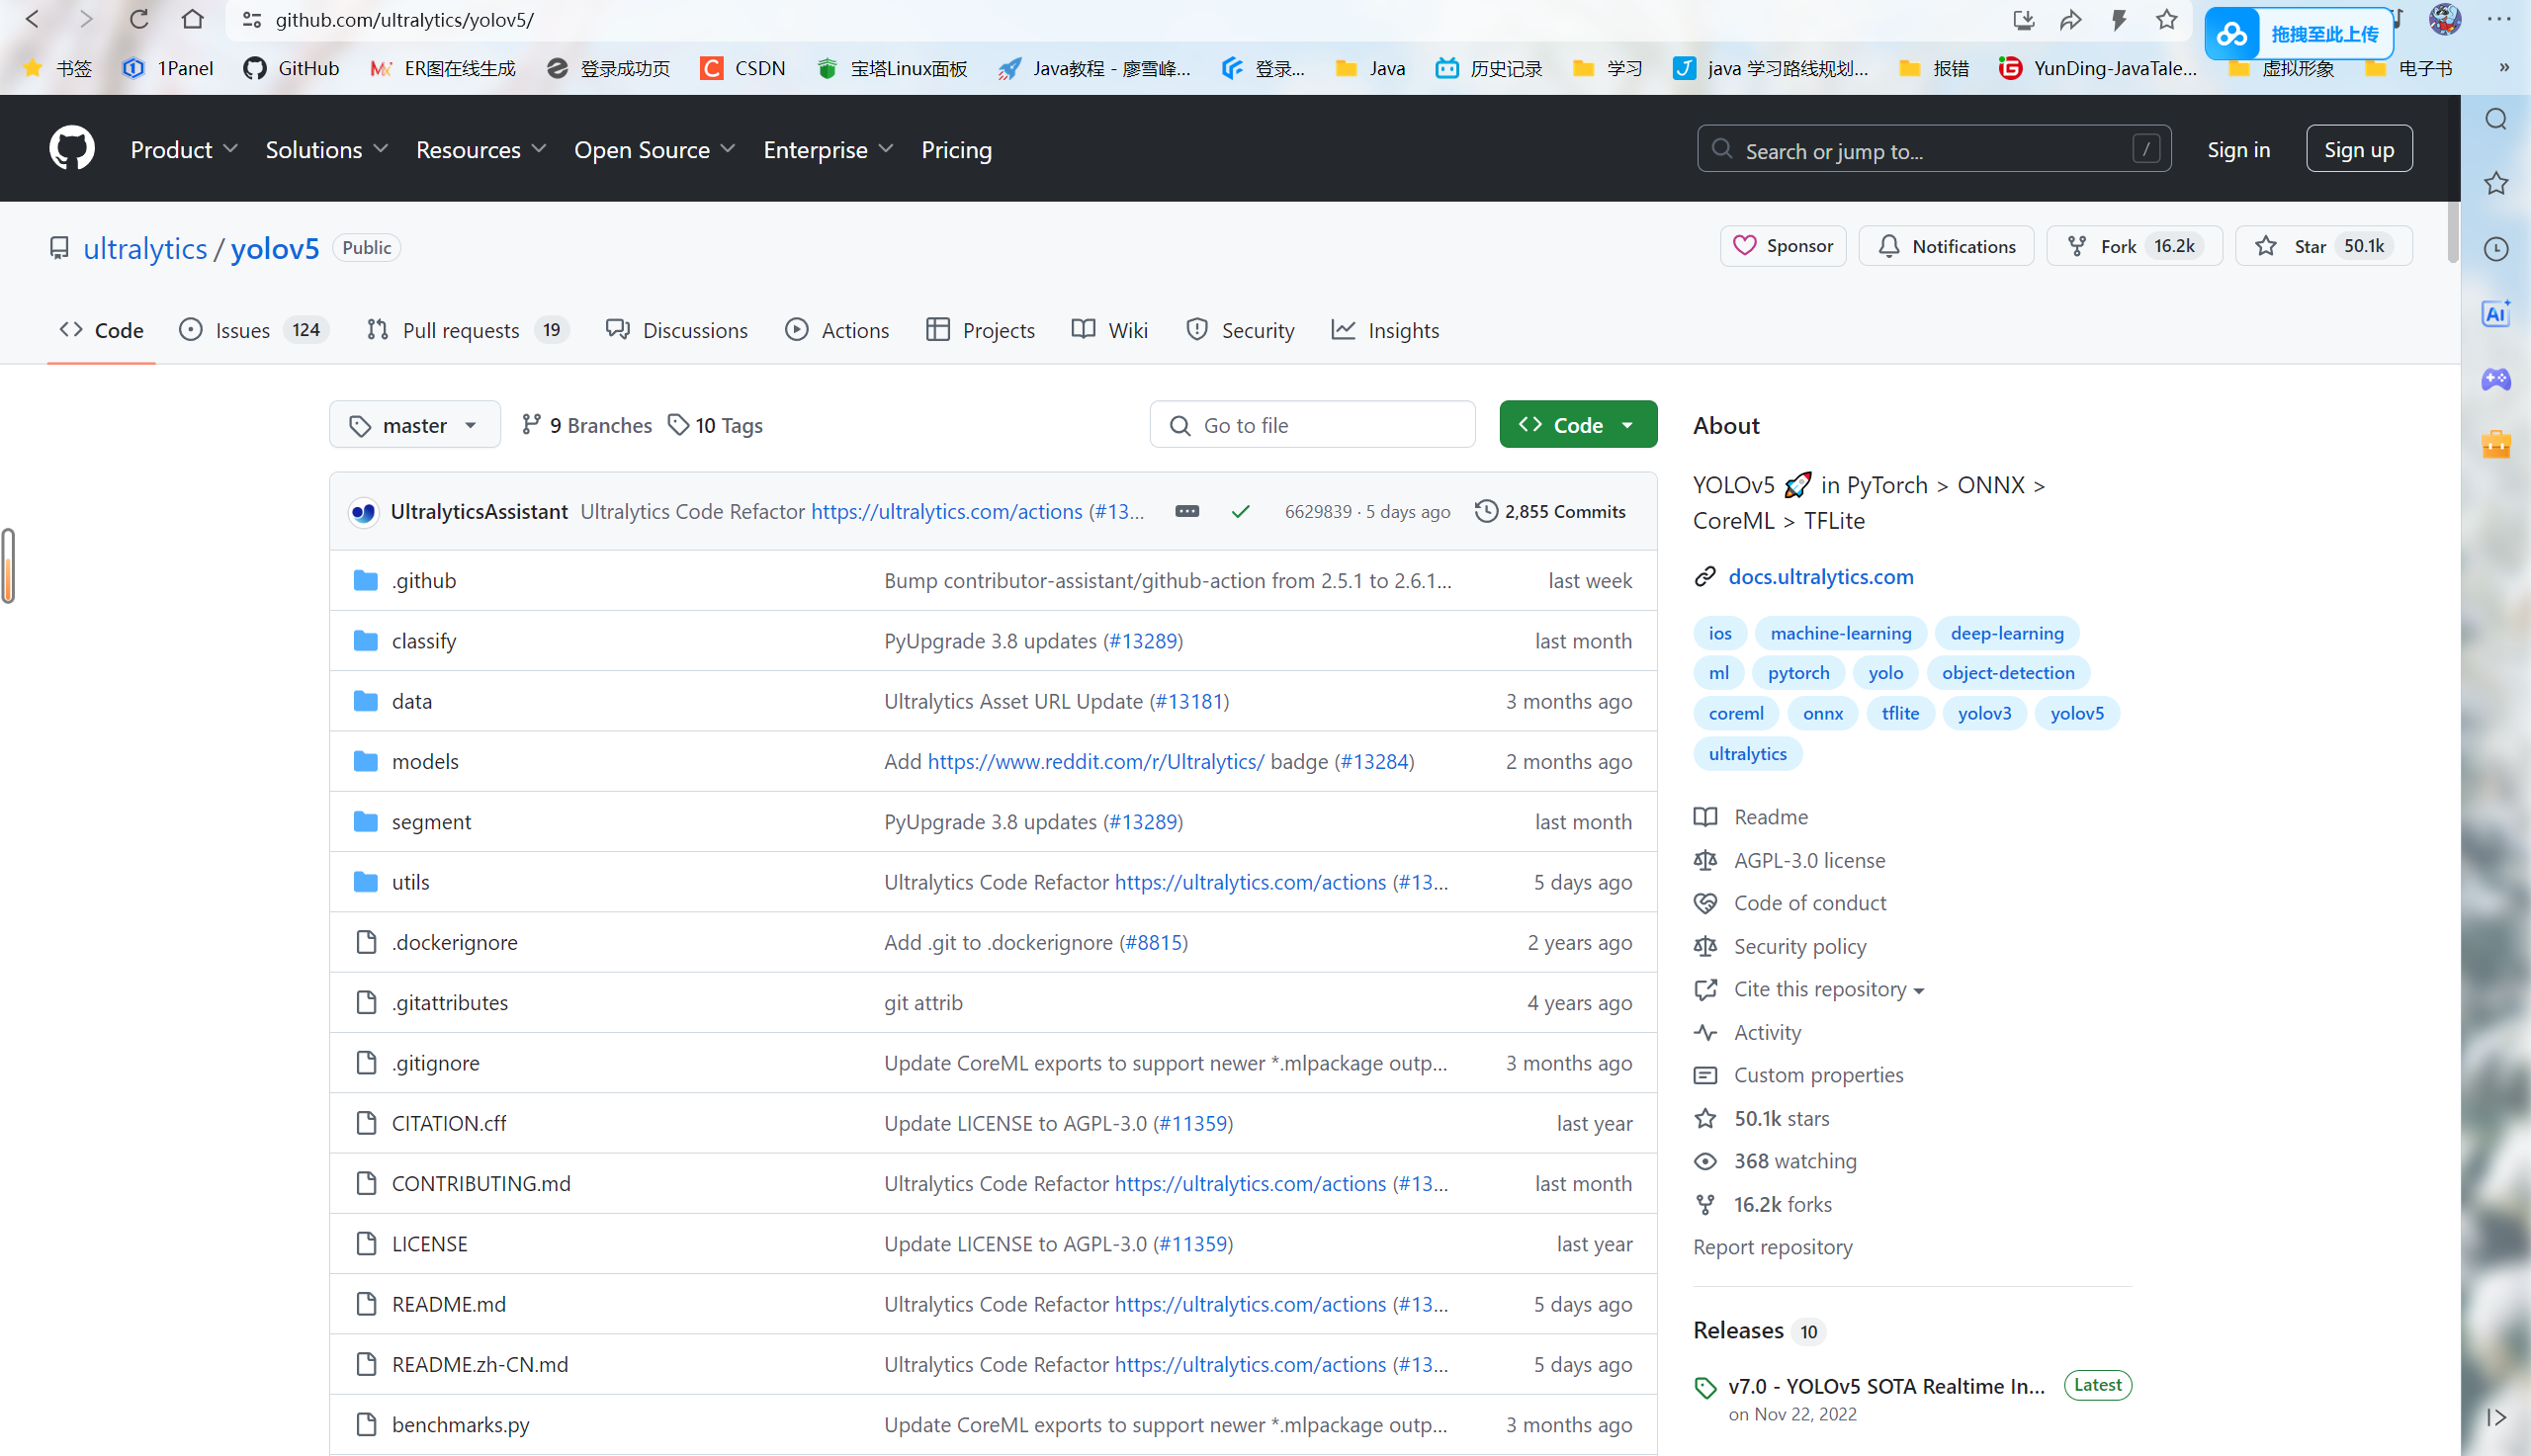Show more bookmarks via chevron overflow

[2503, 68]
